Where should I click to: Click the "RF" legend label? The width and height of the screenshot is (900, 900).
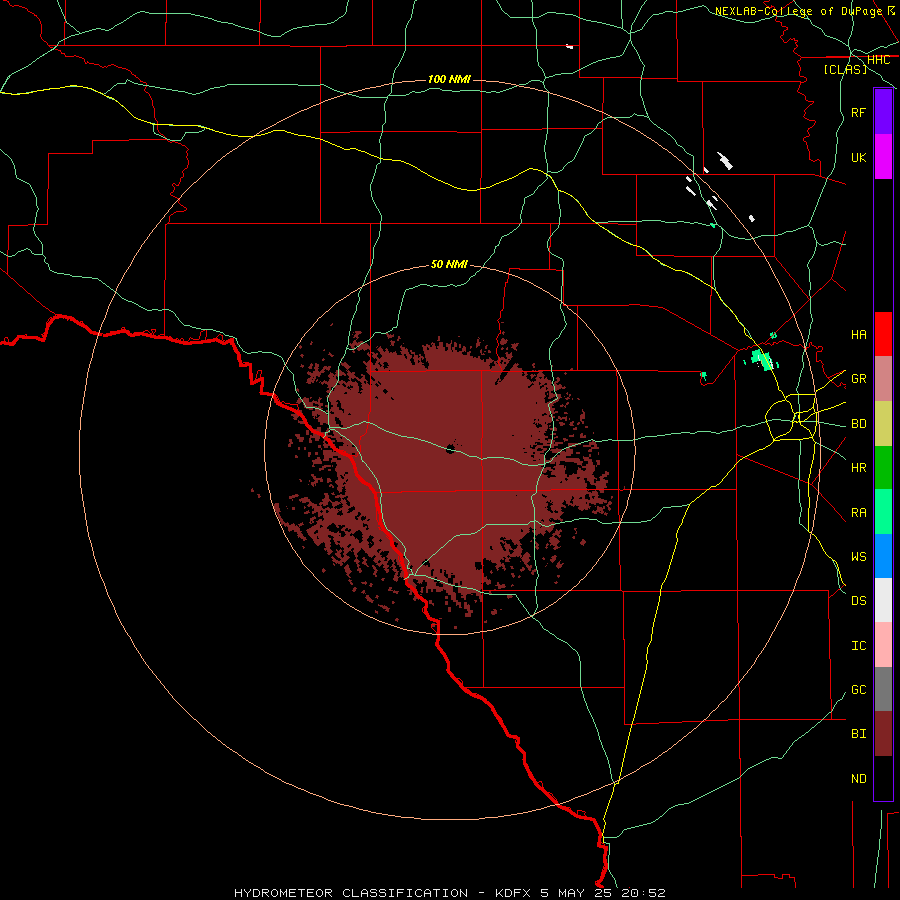click(858, 112)
